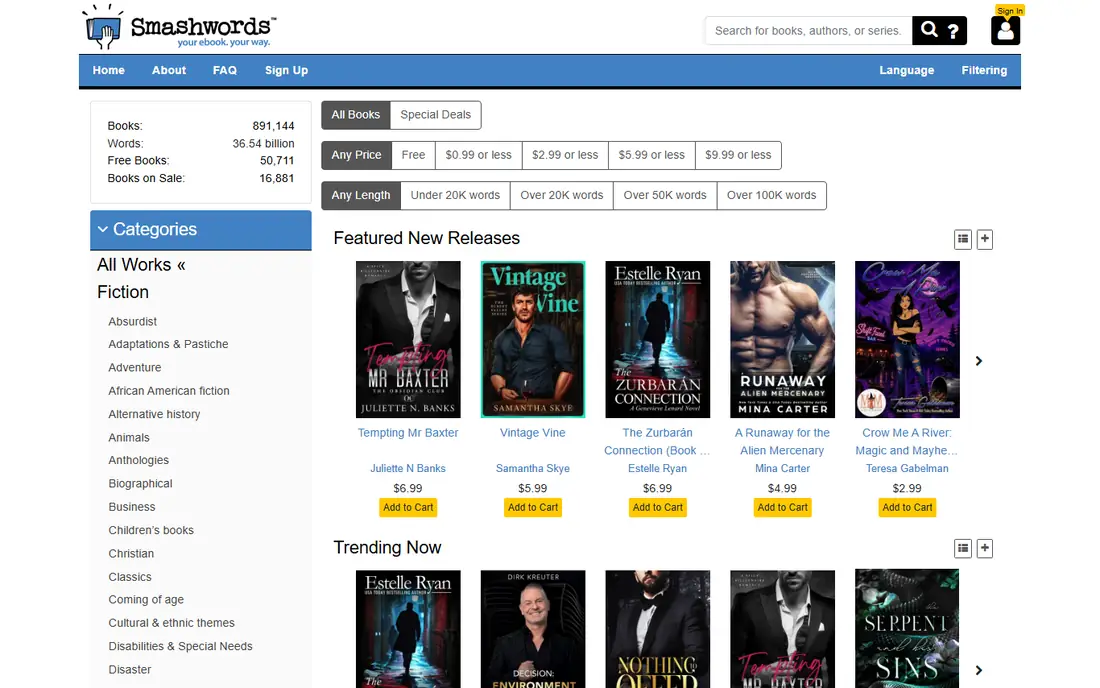Add Vintage Vine to cart
The width and height of the screenshot is (1100, 688).
click(533, 508)
